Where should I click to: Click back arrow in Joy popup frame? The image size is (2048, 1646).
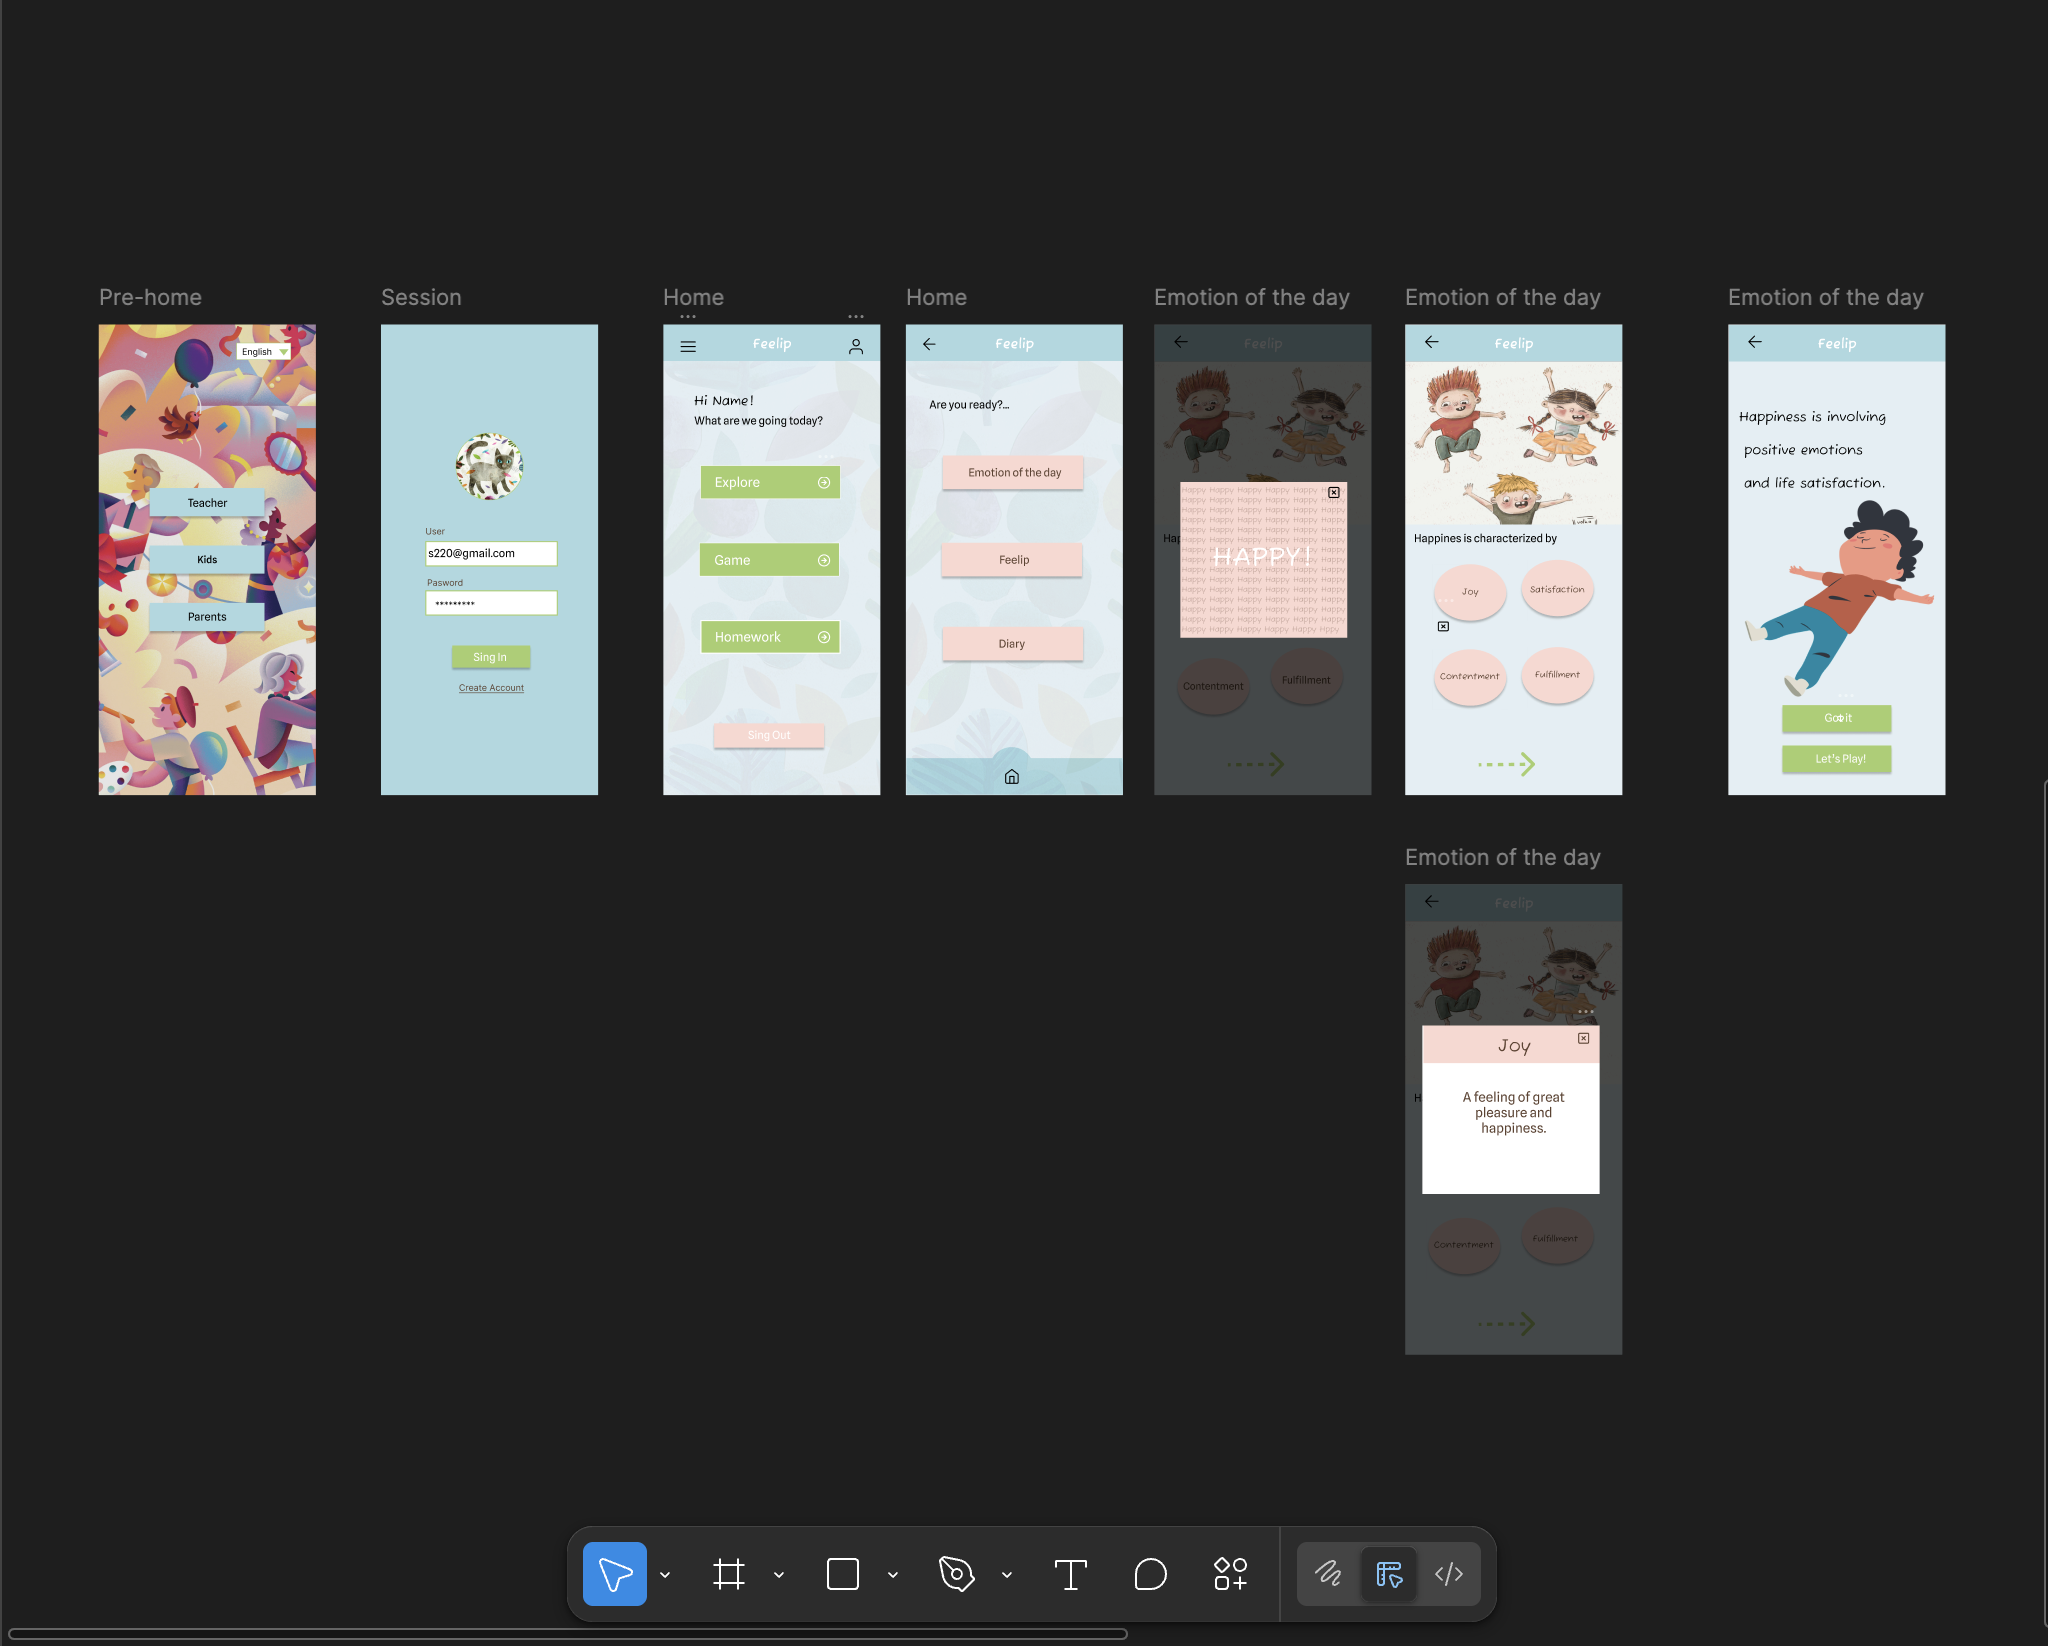pos(1432,901)
